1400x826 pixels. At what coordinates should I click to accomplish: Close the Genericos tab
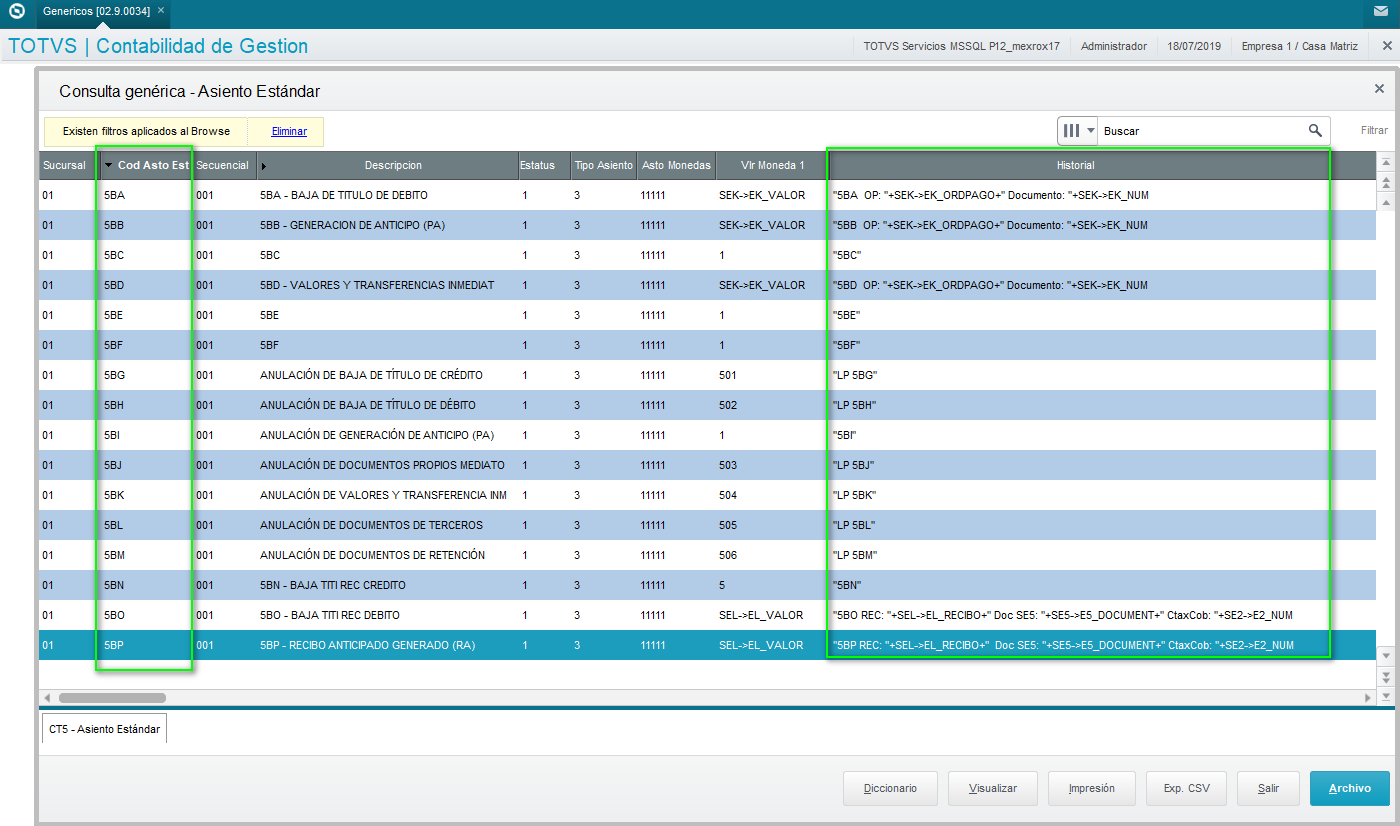[x=162, y=10]
